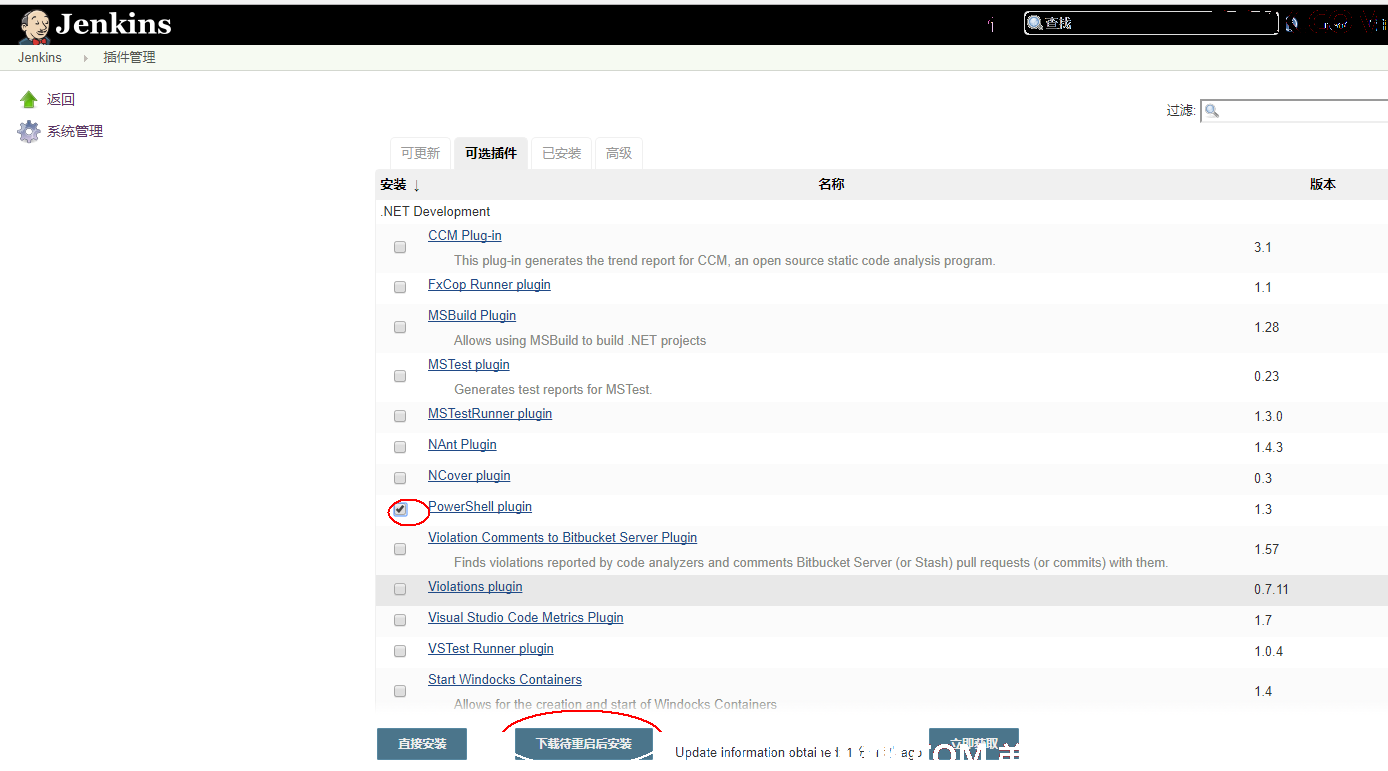Viewport: 1388px width, 771px height.
Task: Select the 可选插件 tab
Action: coord(491,153)
